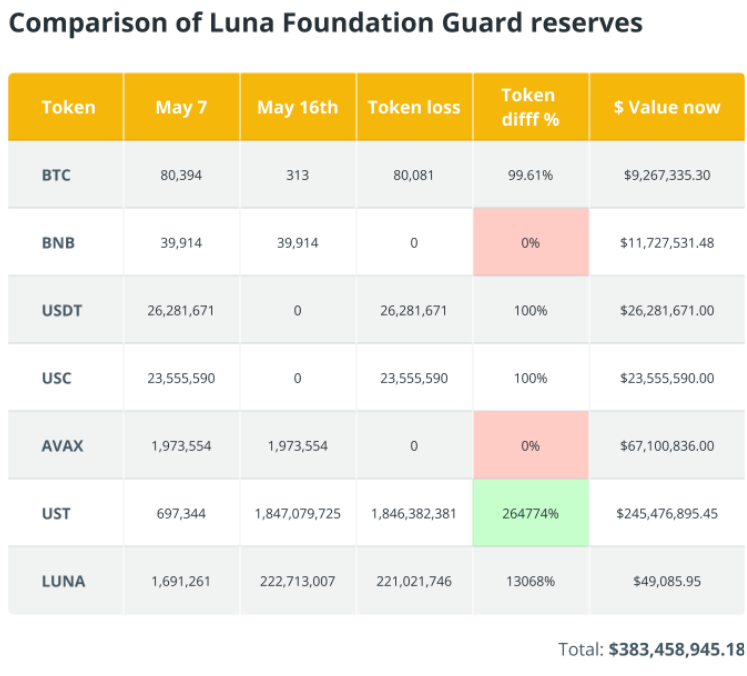Image resolution: width=747 pixels, height=676 pixels.
Task: Click value $11,727,531.48
Action: (x=667, y=243)
